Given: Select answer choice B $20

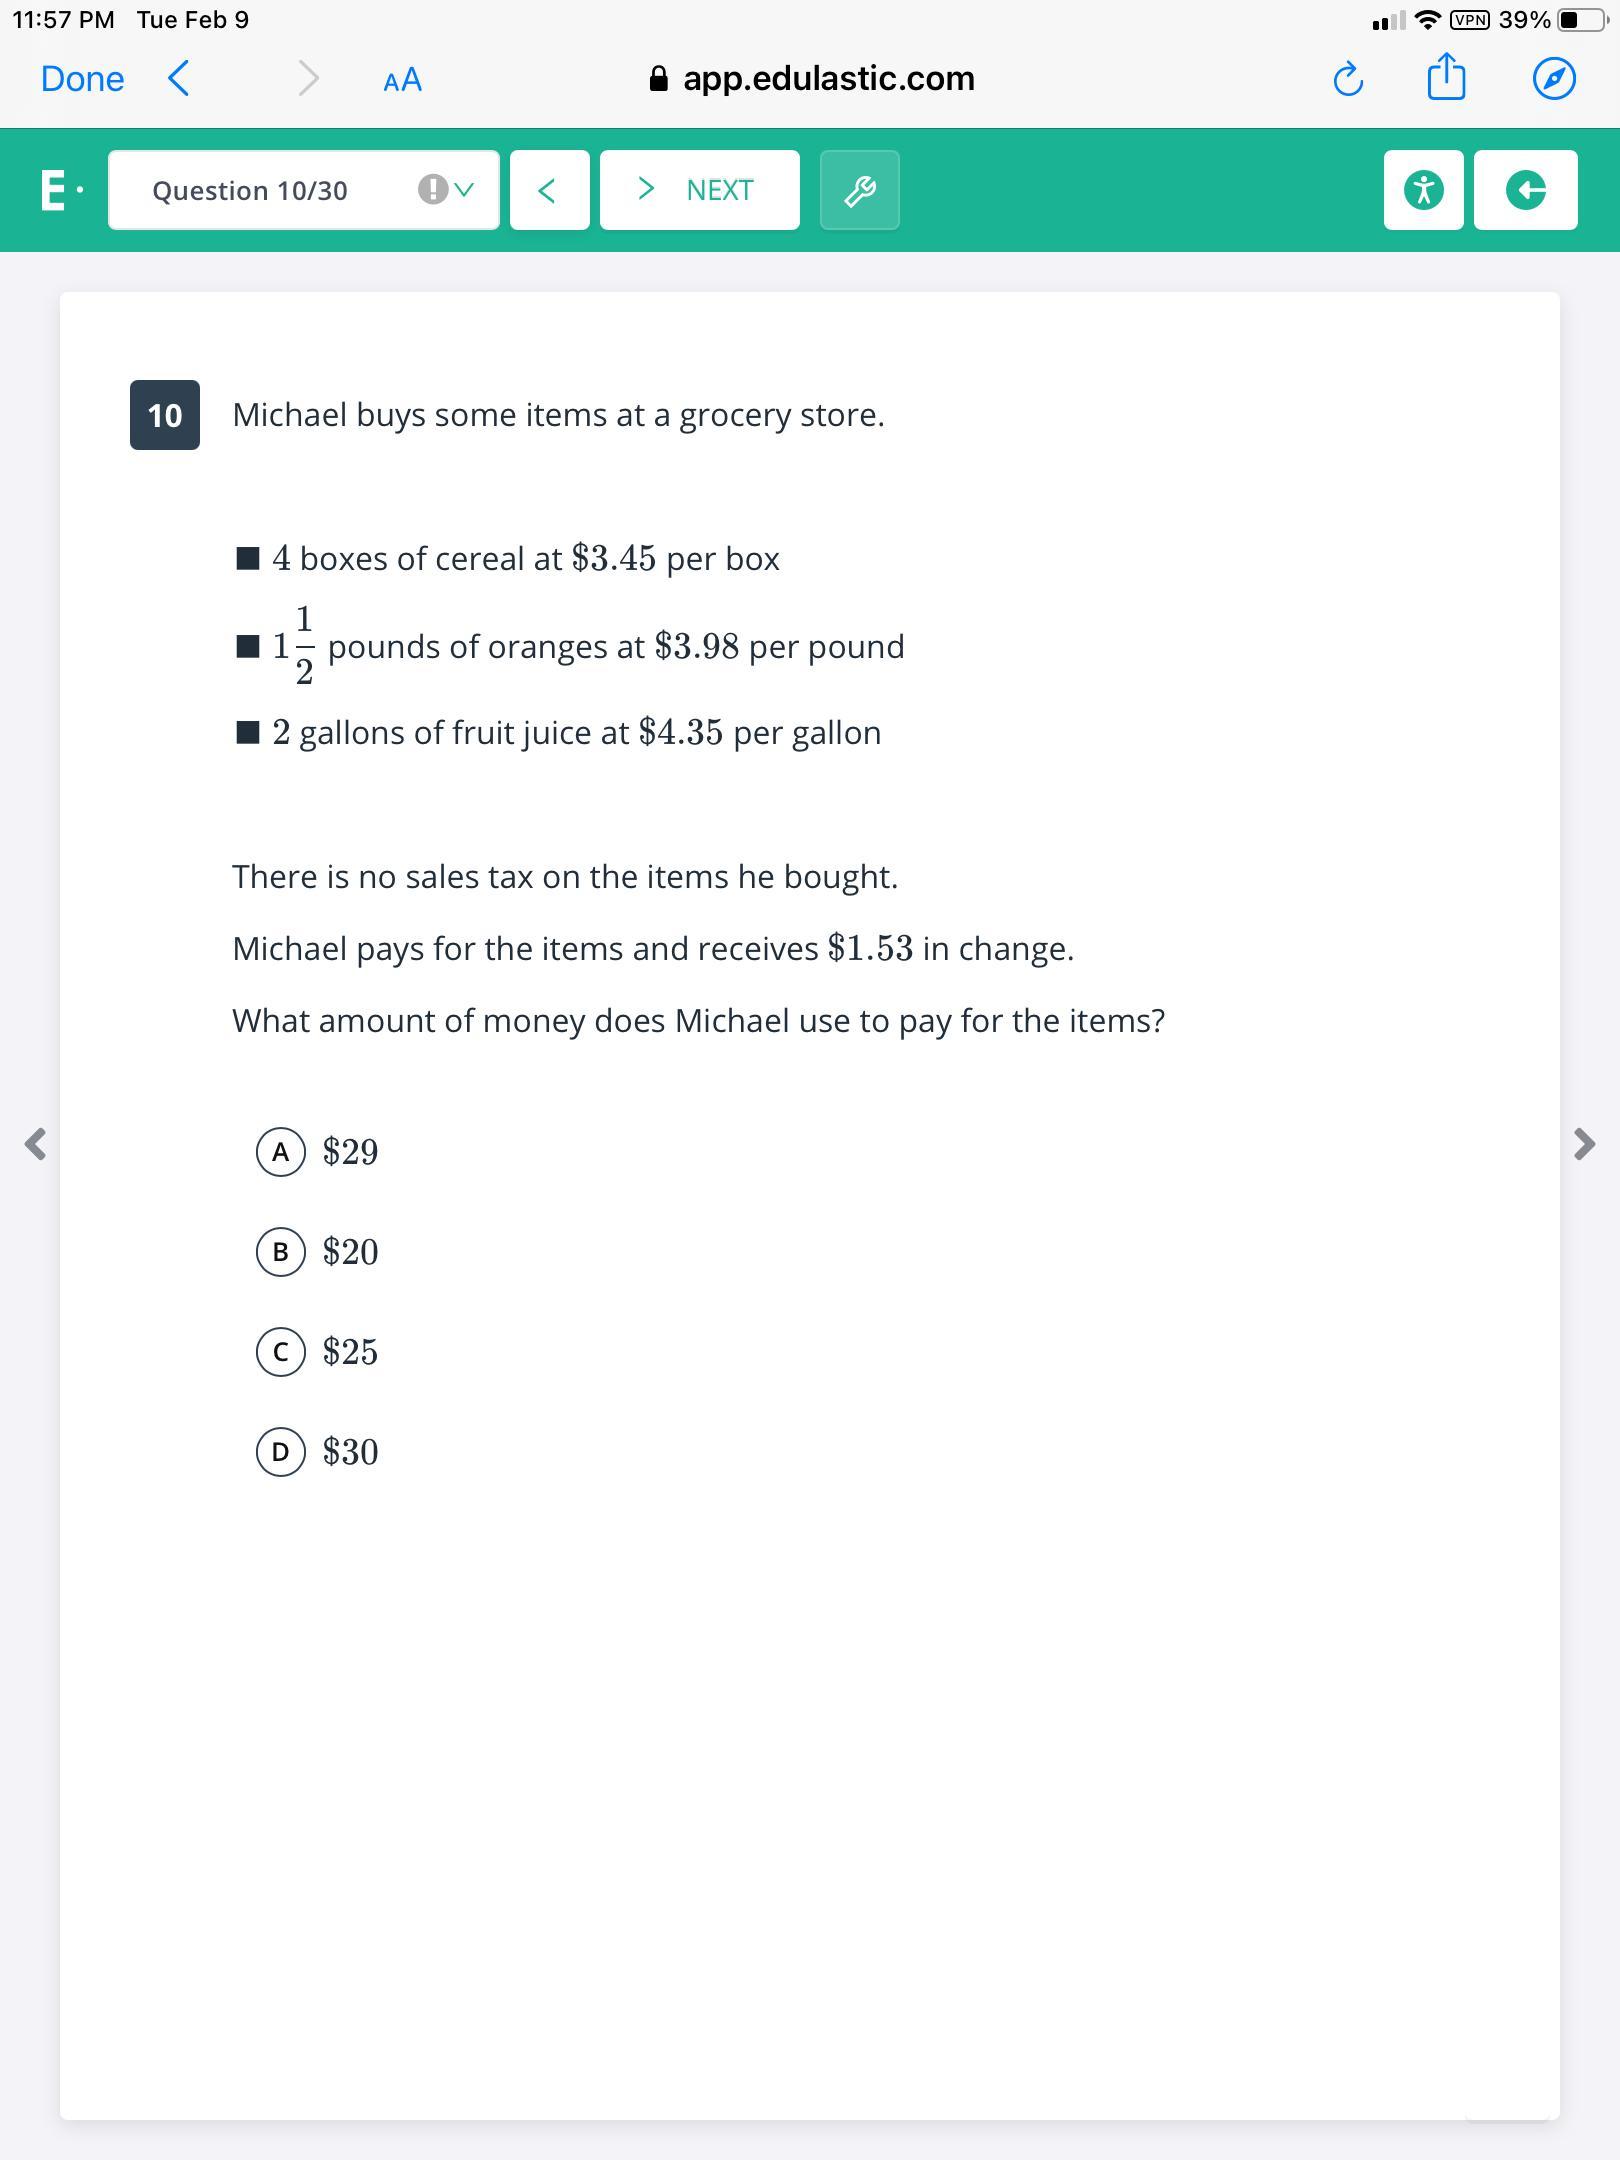Looking at the screenshot, I should click(x=281, y=1252).
